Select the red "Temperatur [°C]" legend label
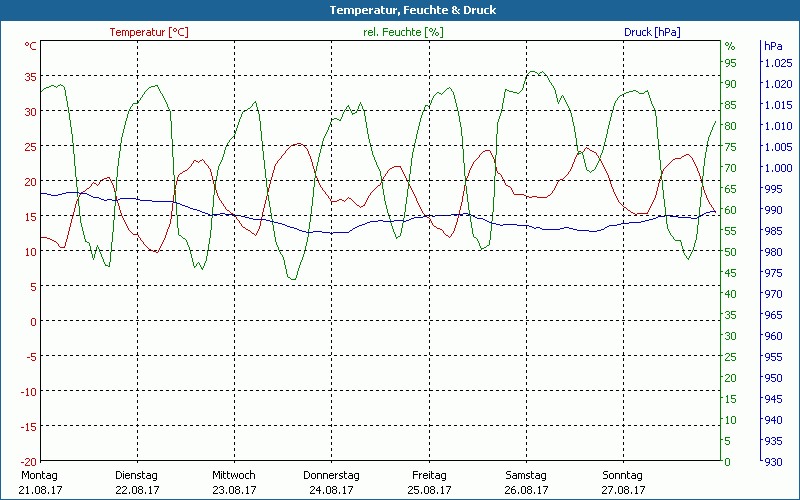The height and width of the screenshot is (500, 800). 149,32
